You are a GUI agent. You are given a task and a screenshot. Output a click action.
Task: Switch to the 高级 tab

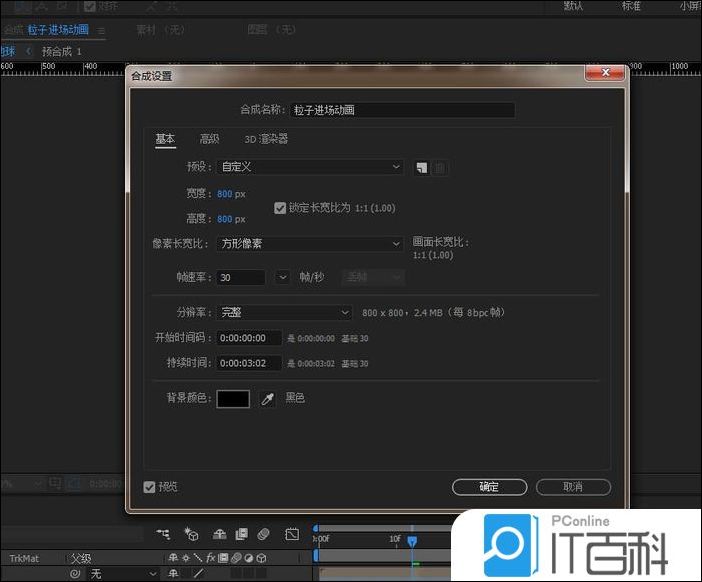coord(210,139)
